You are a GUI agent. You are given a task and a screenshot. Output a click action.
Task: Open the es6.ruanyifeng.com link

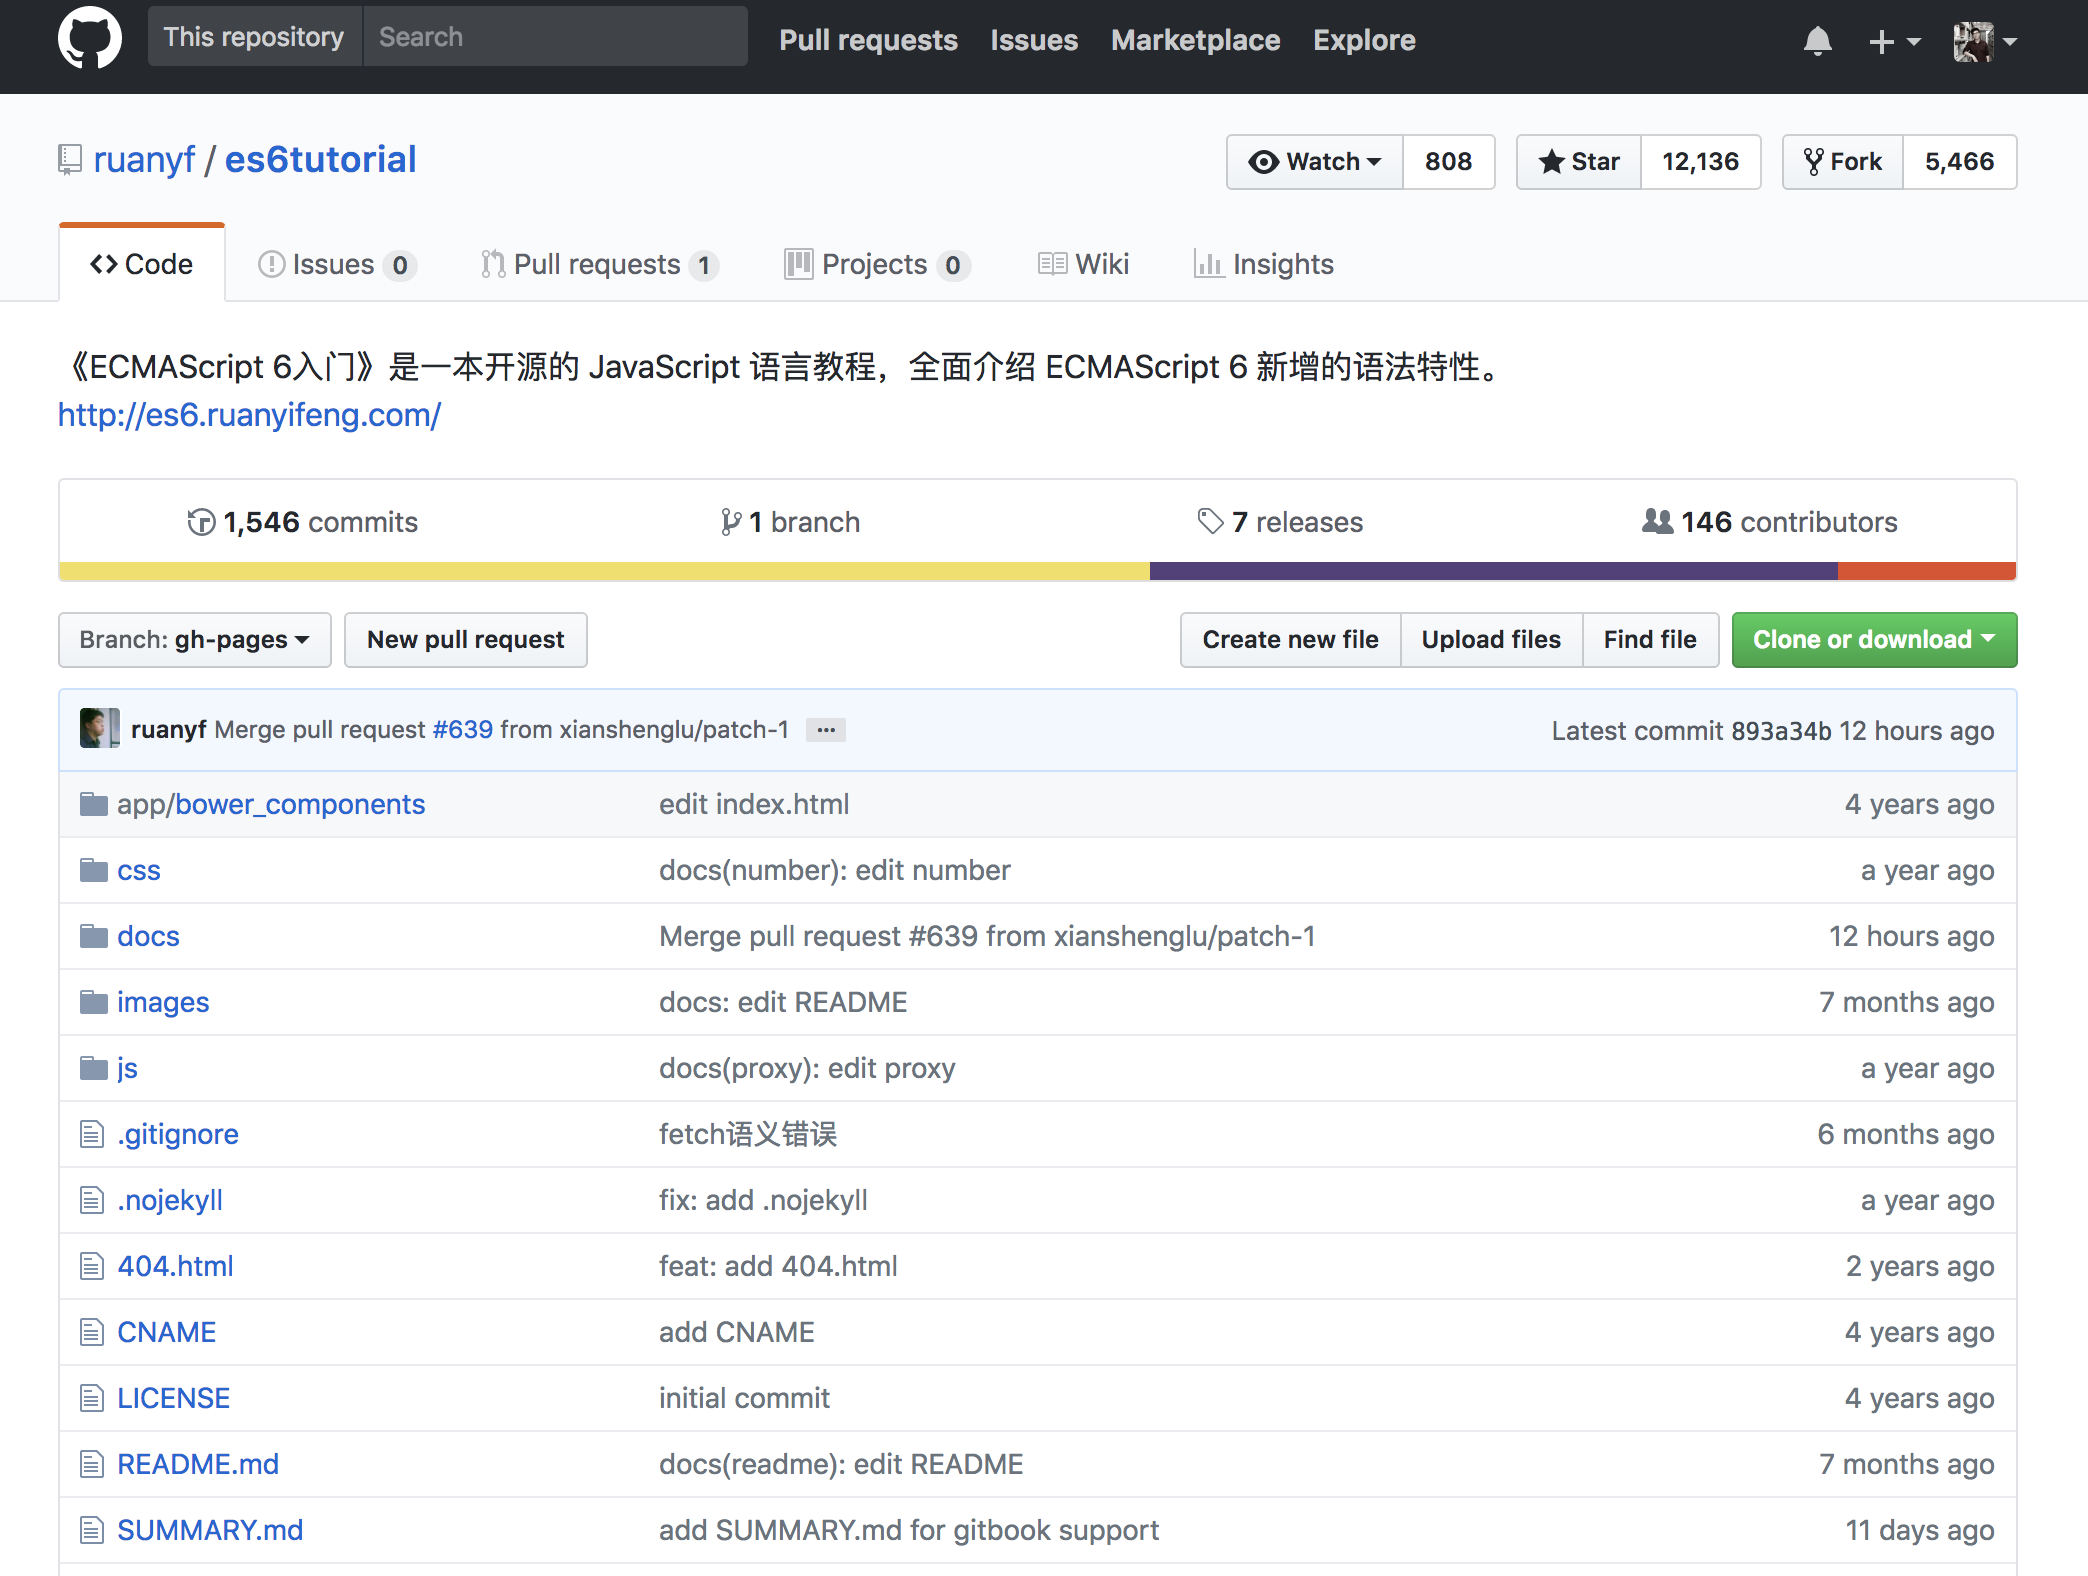click(x=248, y=415)
